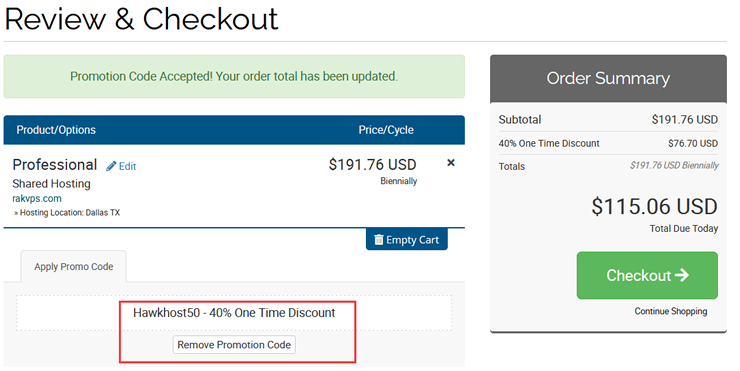Click the Price/Cycle column header

[386, 130]
